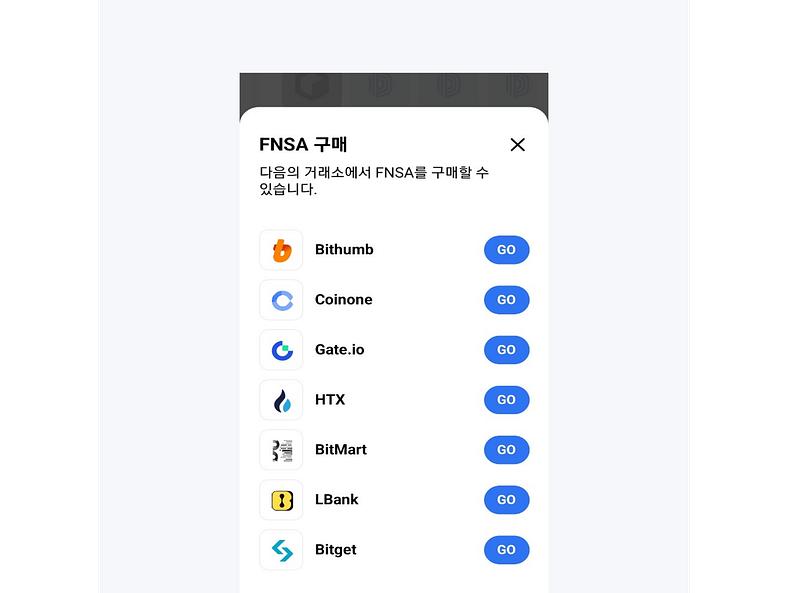Launch Bitget using its GO button
The height and width of the screenshot is (593, 788).
[x=506, y=550]
